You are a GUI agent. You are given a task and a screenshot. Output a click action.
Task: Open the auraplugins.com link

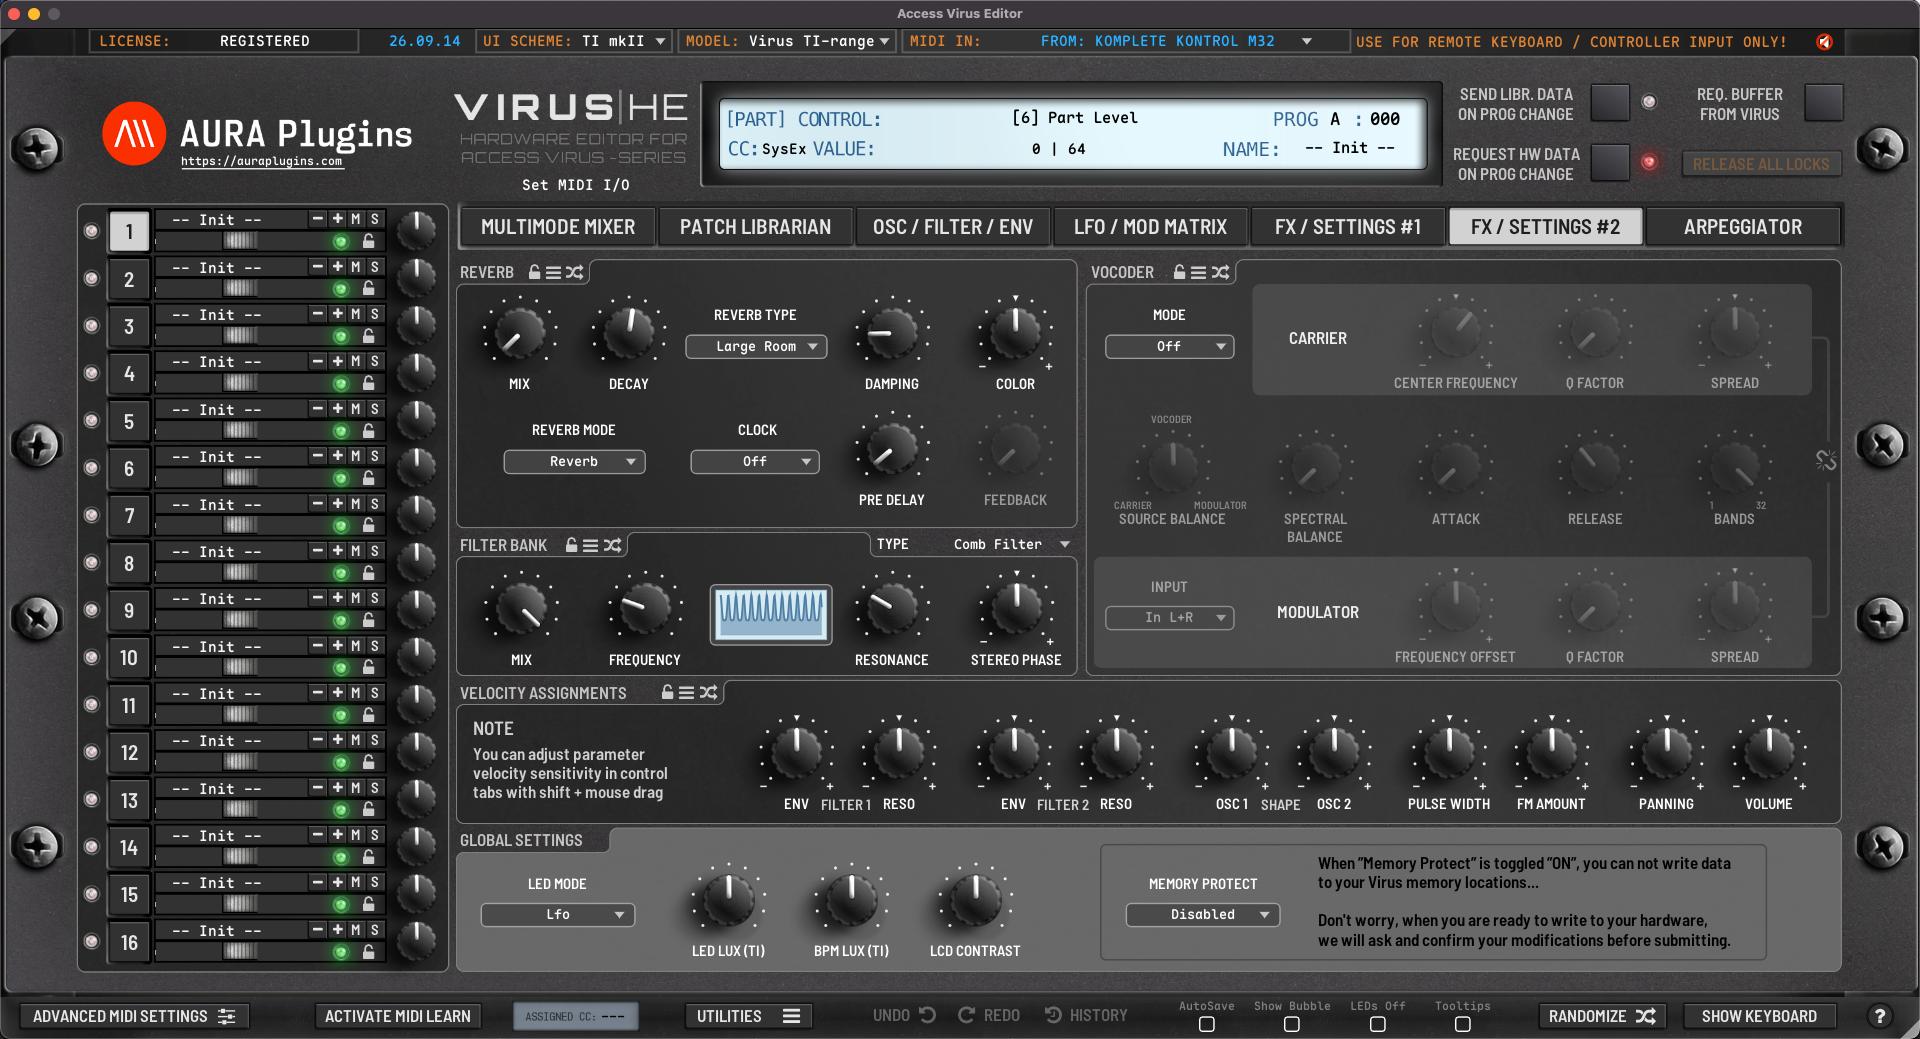(262, 161)
